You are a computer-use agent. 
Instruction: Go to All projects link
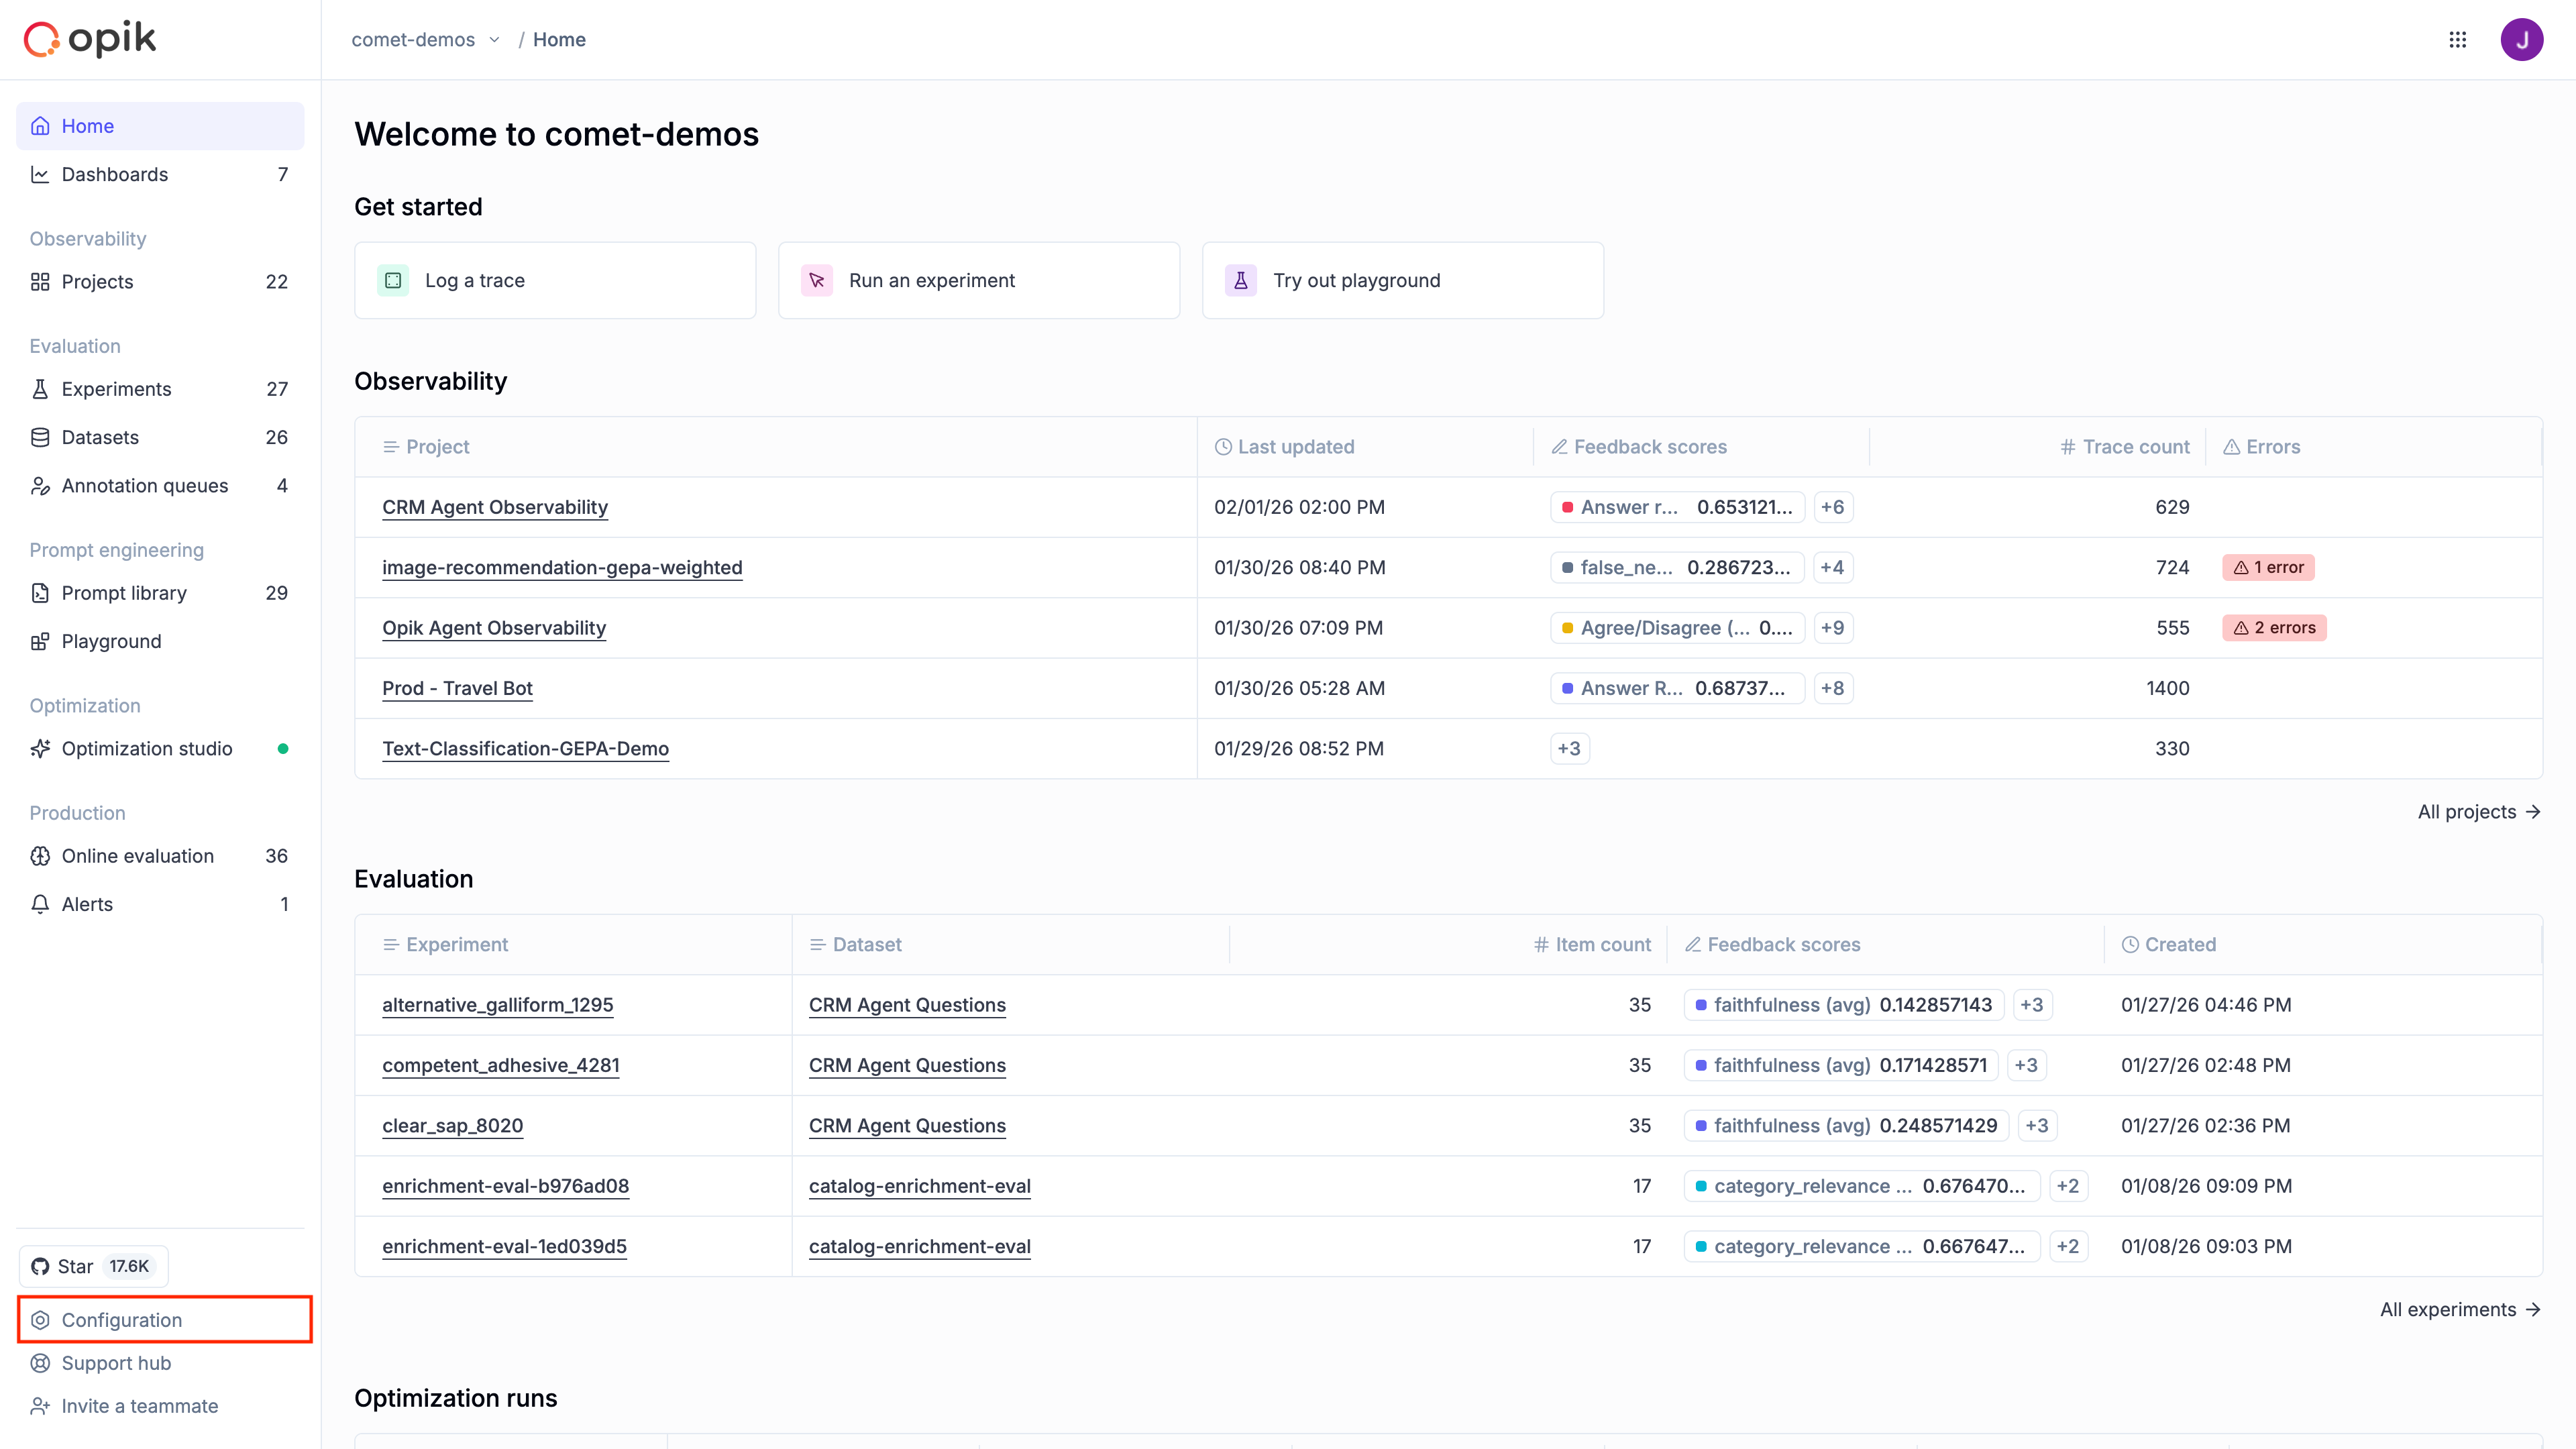[x=2478, y=812]
